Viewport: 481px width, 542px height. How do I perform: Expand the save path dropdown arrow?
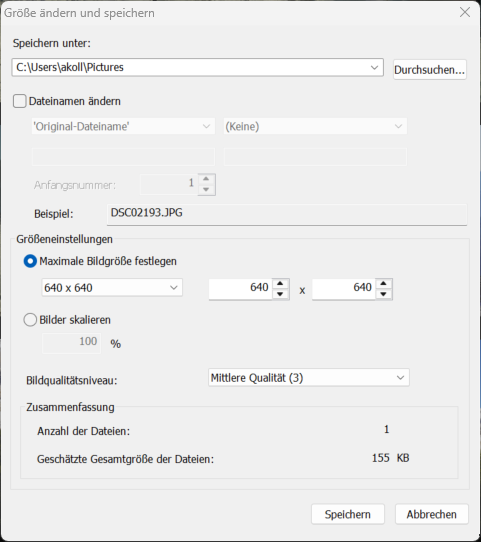click(374, 67)
